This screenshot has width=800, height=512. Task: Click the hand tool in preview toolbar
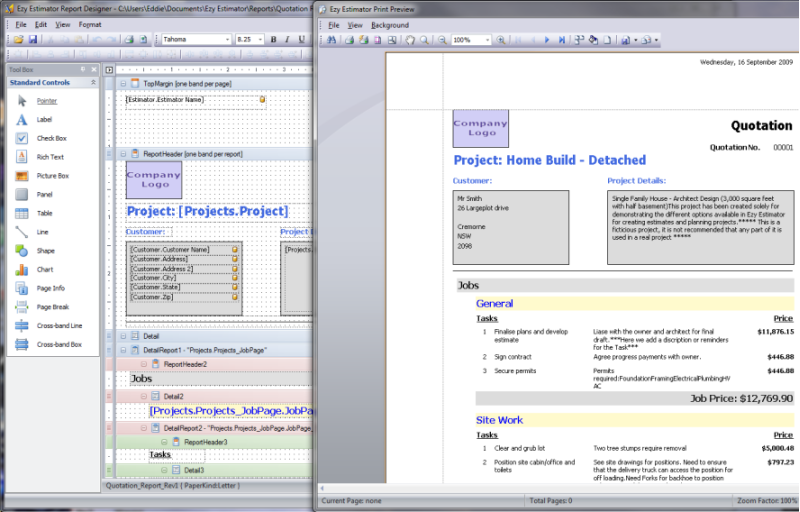410,40
